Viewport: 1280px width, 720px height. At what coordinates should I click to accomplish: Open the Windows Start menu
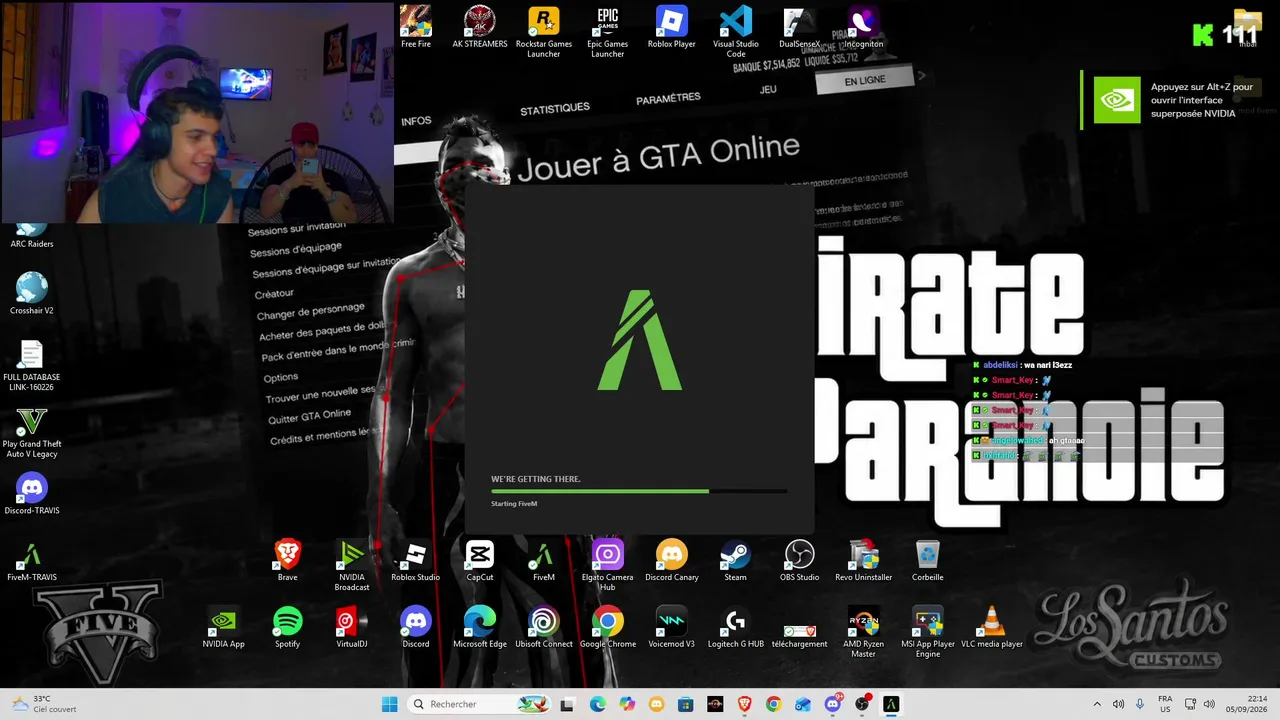pyautogui.click(x=389, y=704)
